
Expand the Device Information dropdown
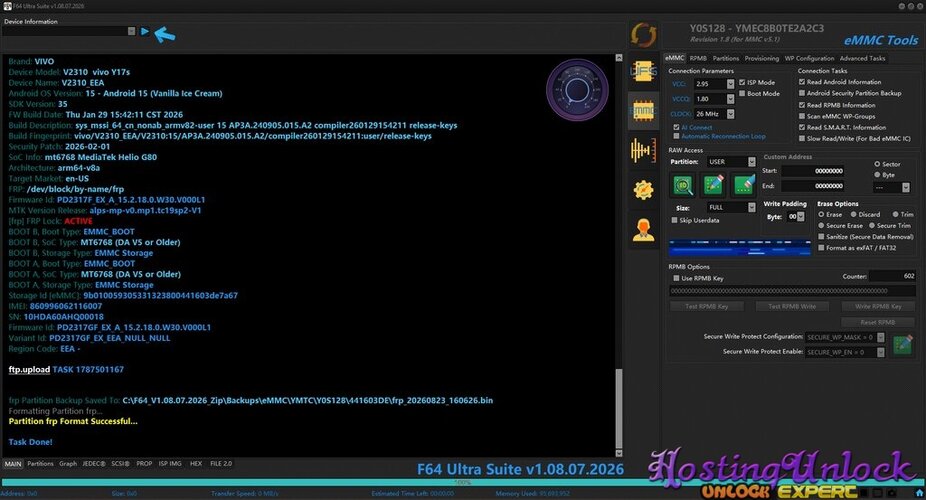131,31
